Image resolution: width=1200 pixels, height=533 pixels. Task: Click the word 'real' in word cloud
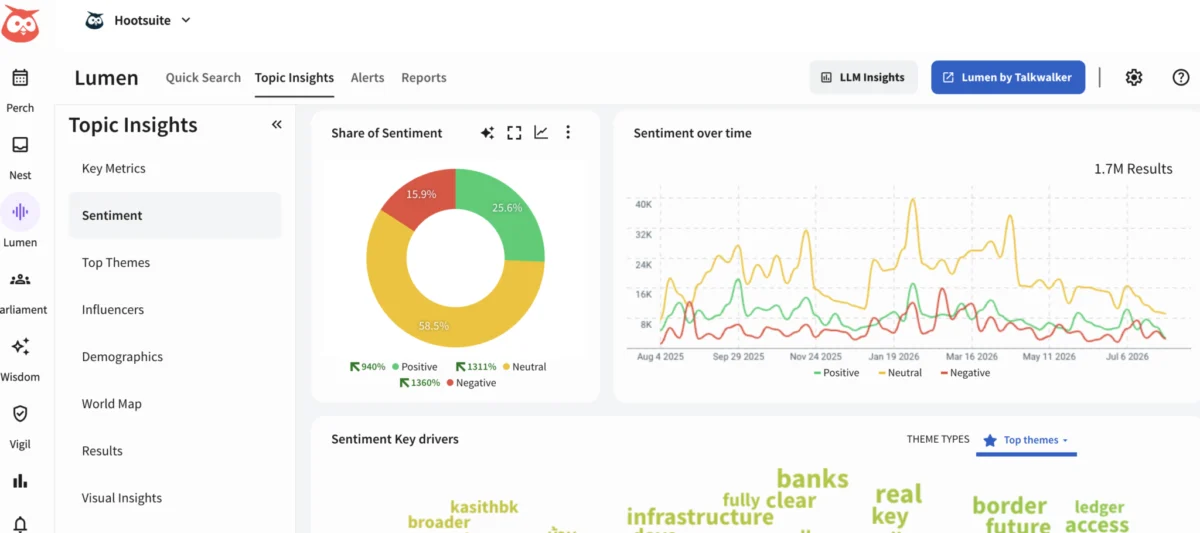tap(898, 495)
